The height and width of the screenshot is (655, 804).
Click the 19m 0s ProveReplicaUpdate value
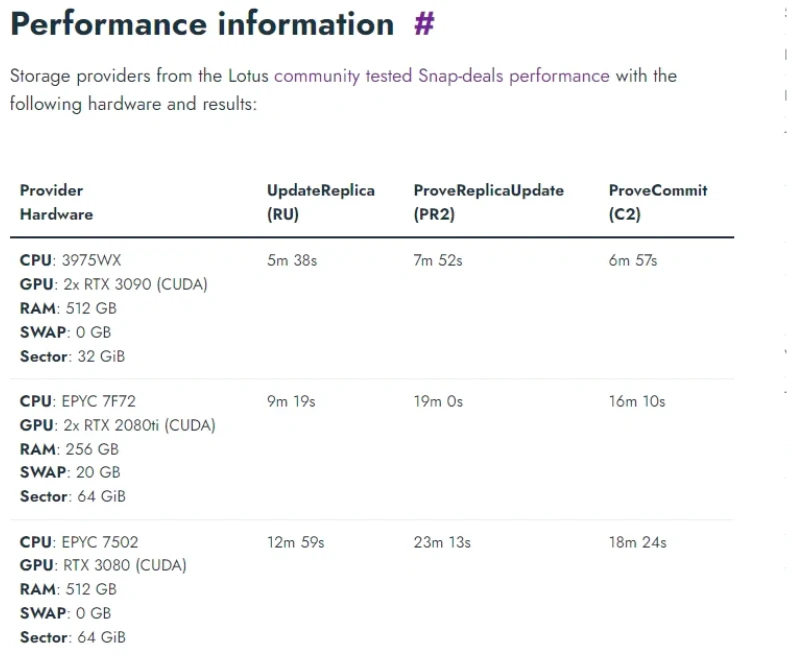click(x=438, y=401)
